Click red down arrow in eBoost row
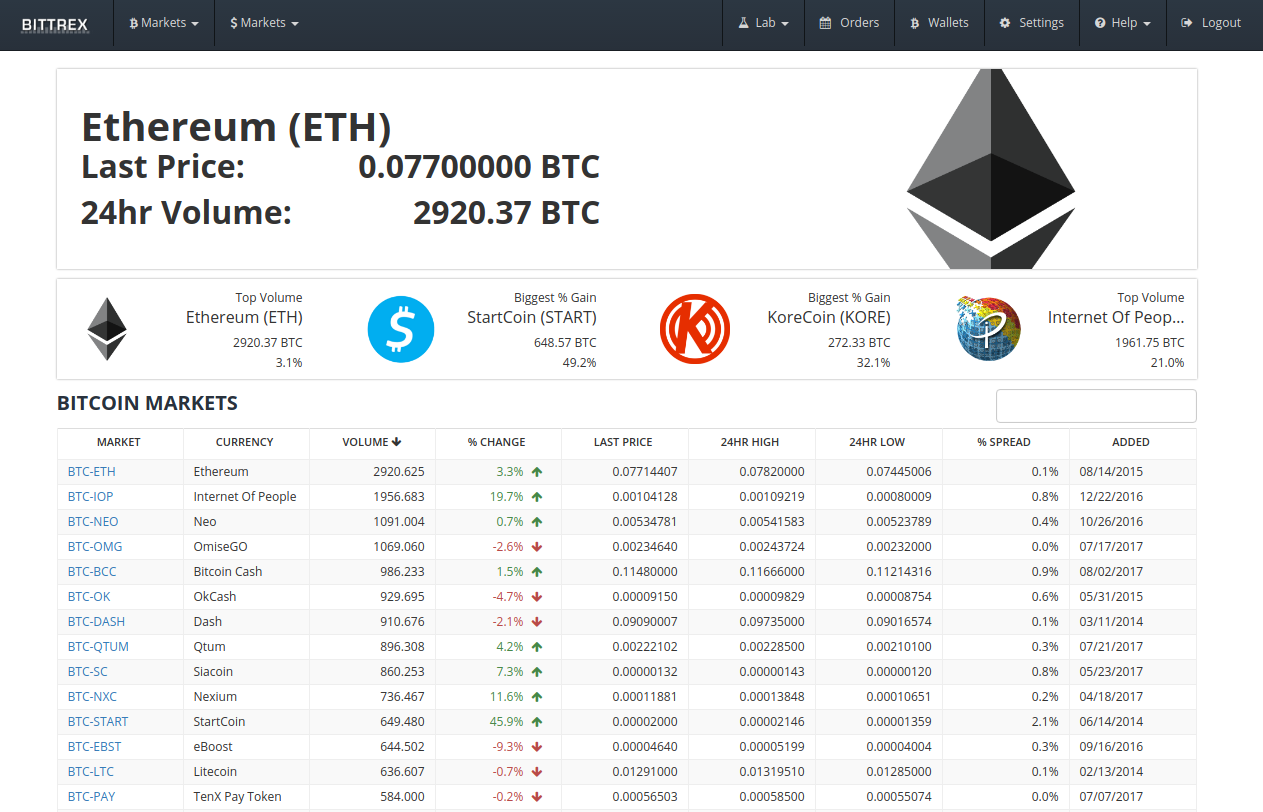Viewport: 1263px width, 812px height. (x=537, y=747)
